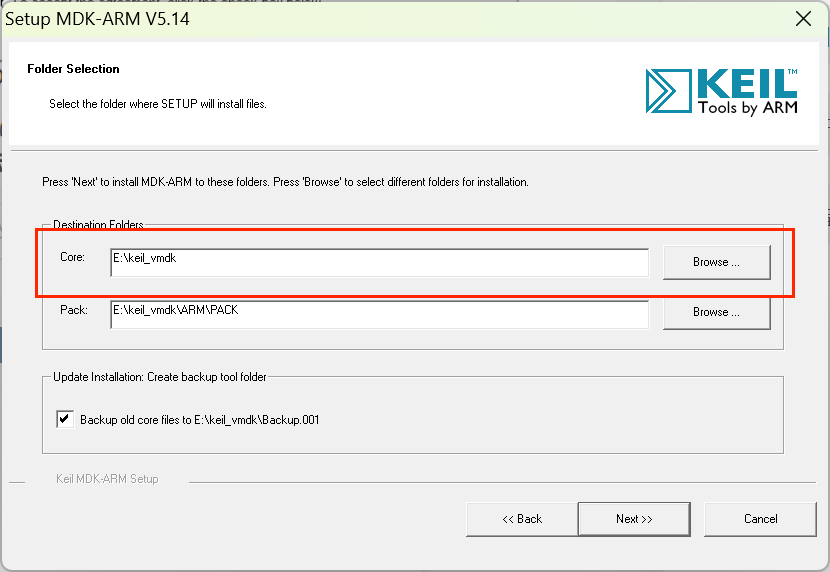Click the 'Update Installation: Create backup tool folder' label

point(160,377)
